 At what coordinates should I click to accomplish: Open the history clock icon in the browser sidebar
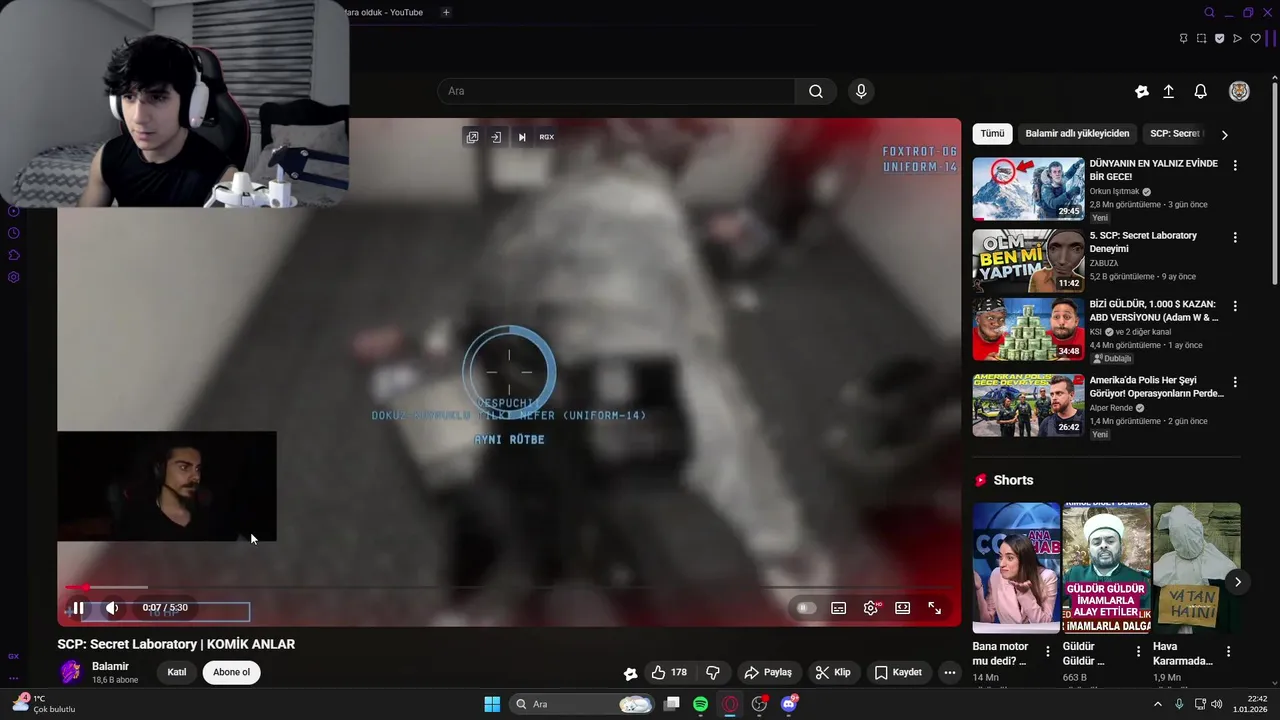14,233
